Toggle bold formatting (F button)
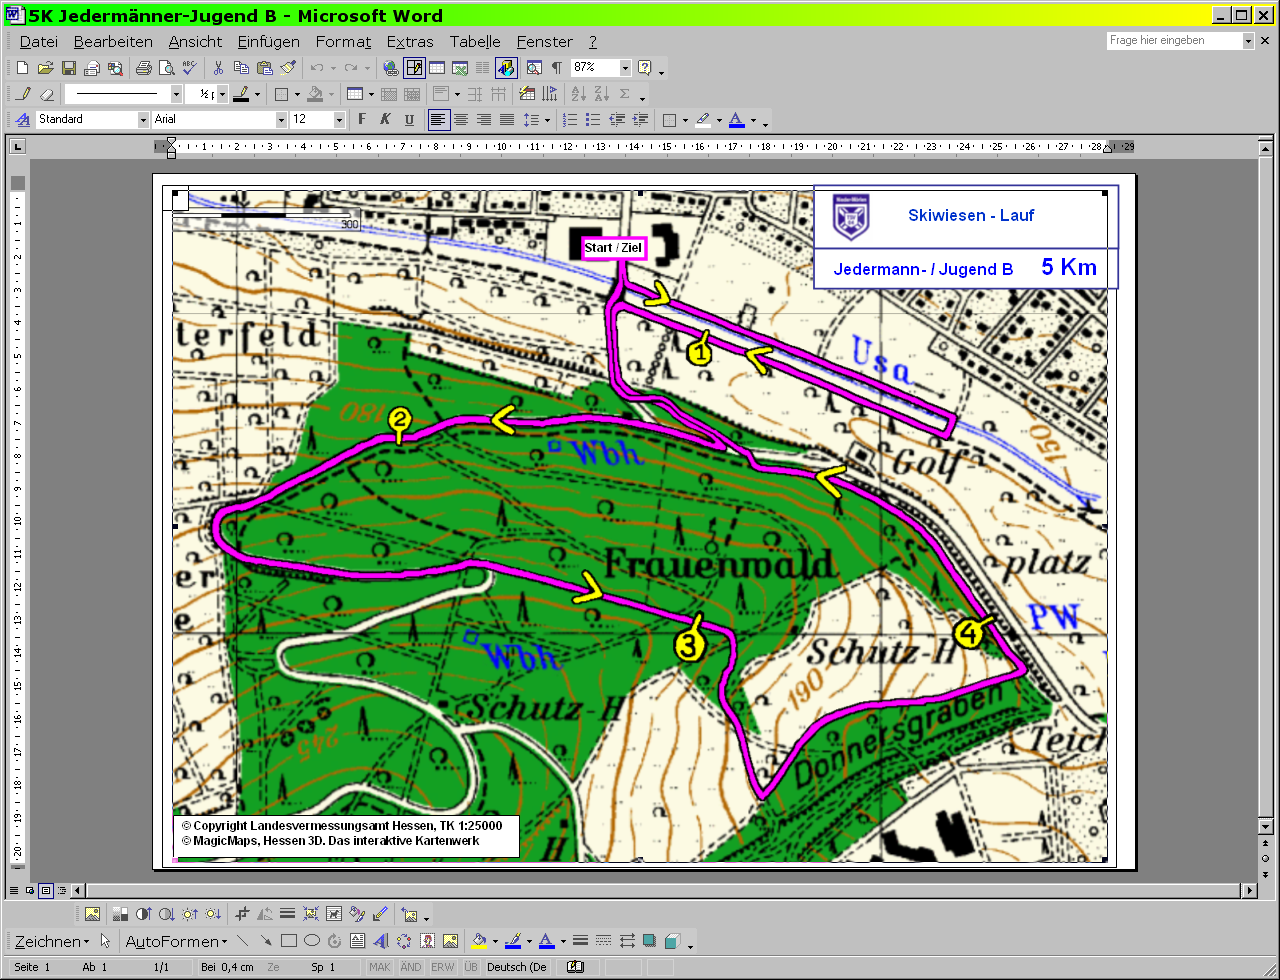Image resolution: width=1280 pixels, height=980 pixels. (362, 120)
